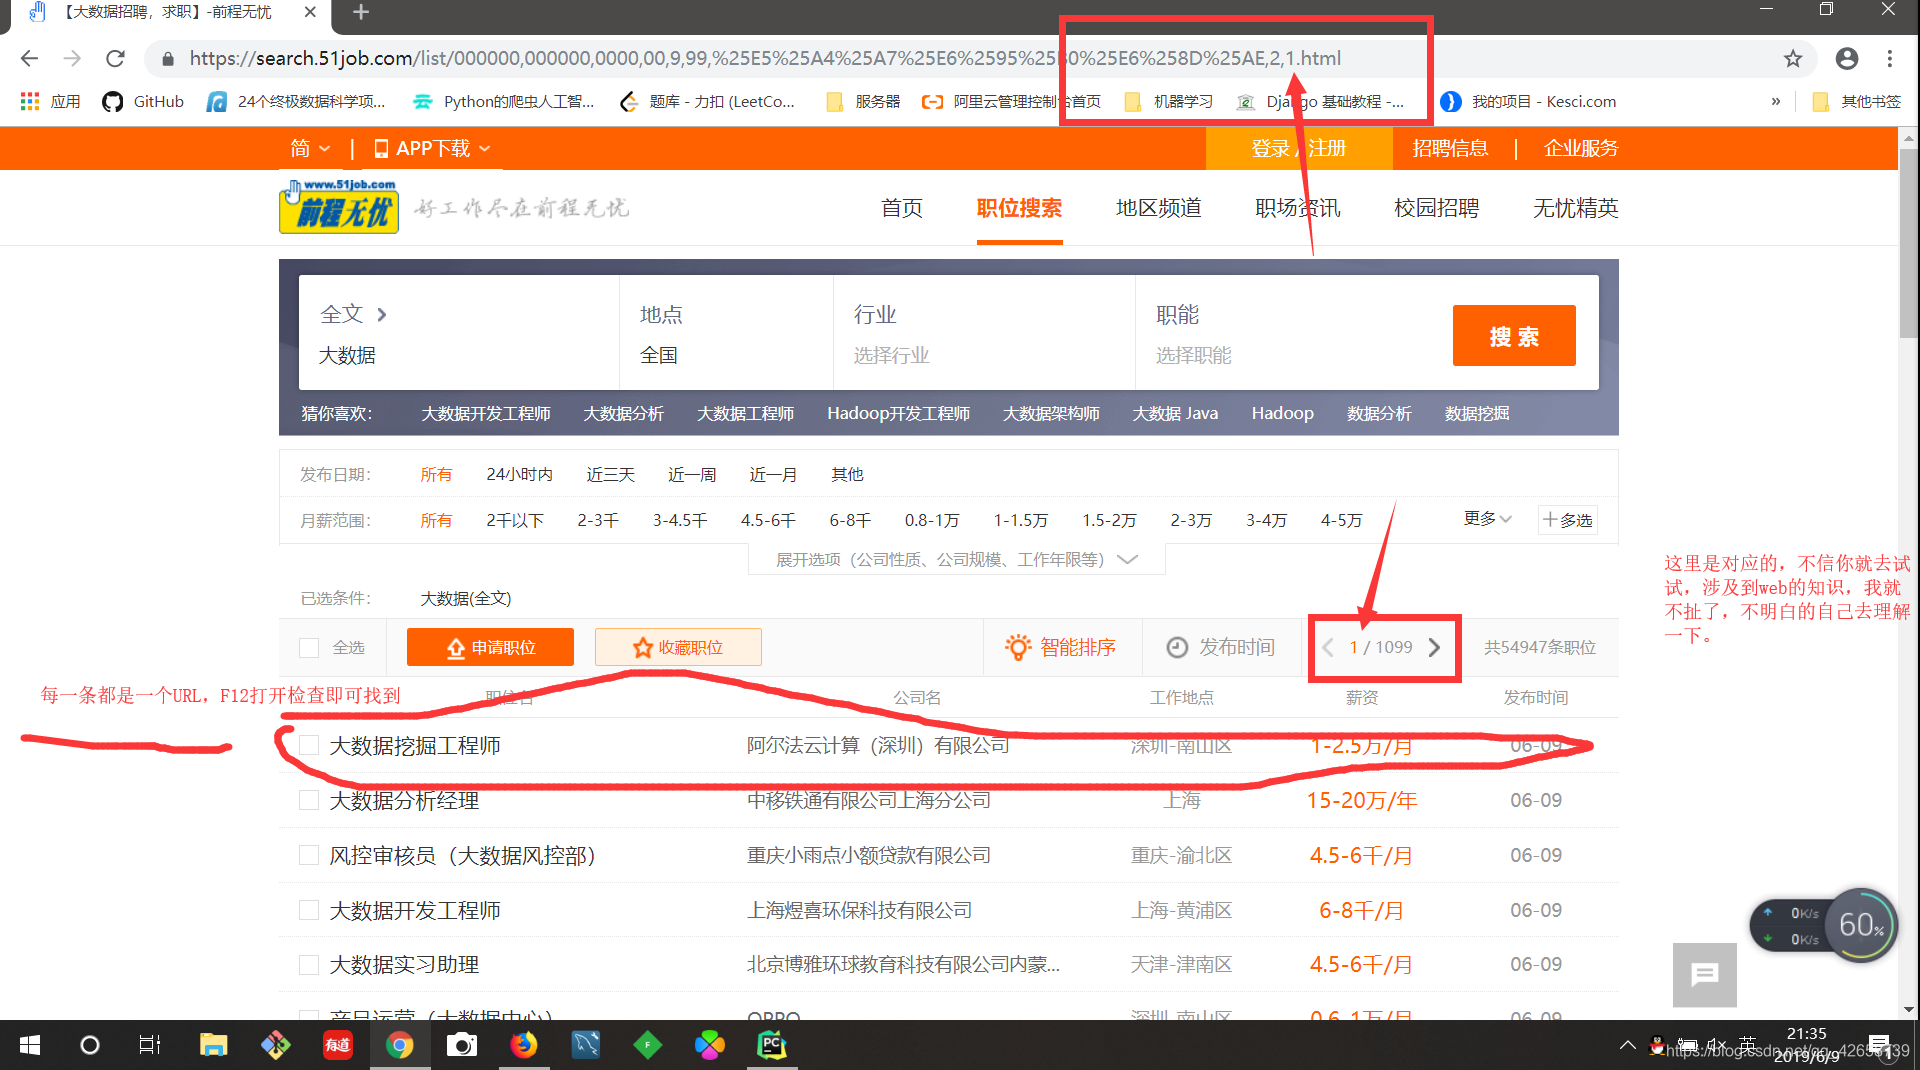This screenshot has height=1070, width=1920.
Task: Go to previous results page arrow
Action: [1327, 647]
